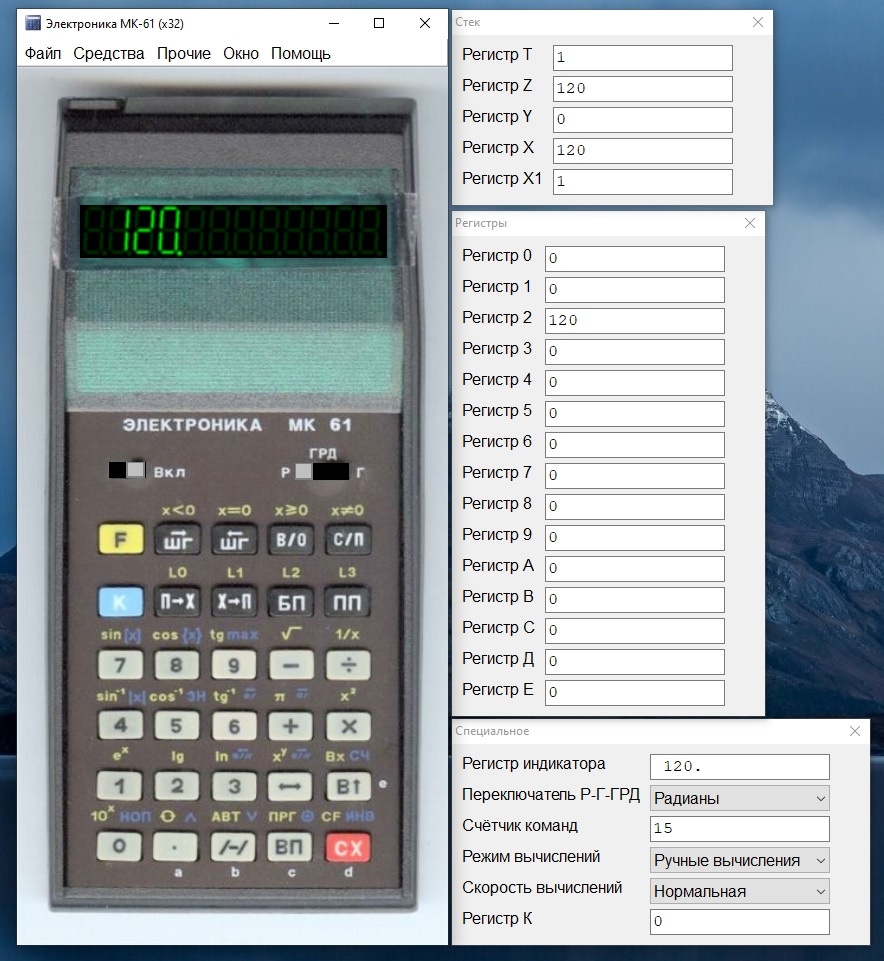Open the Помощь menu
The image size is (884, 961).
[301, 53]
